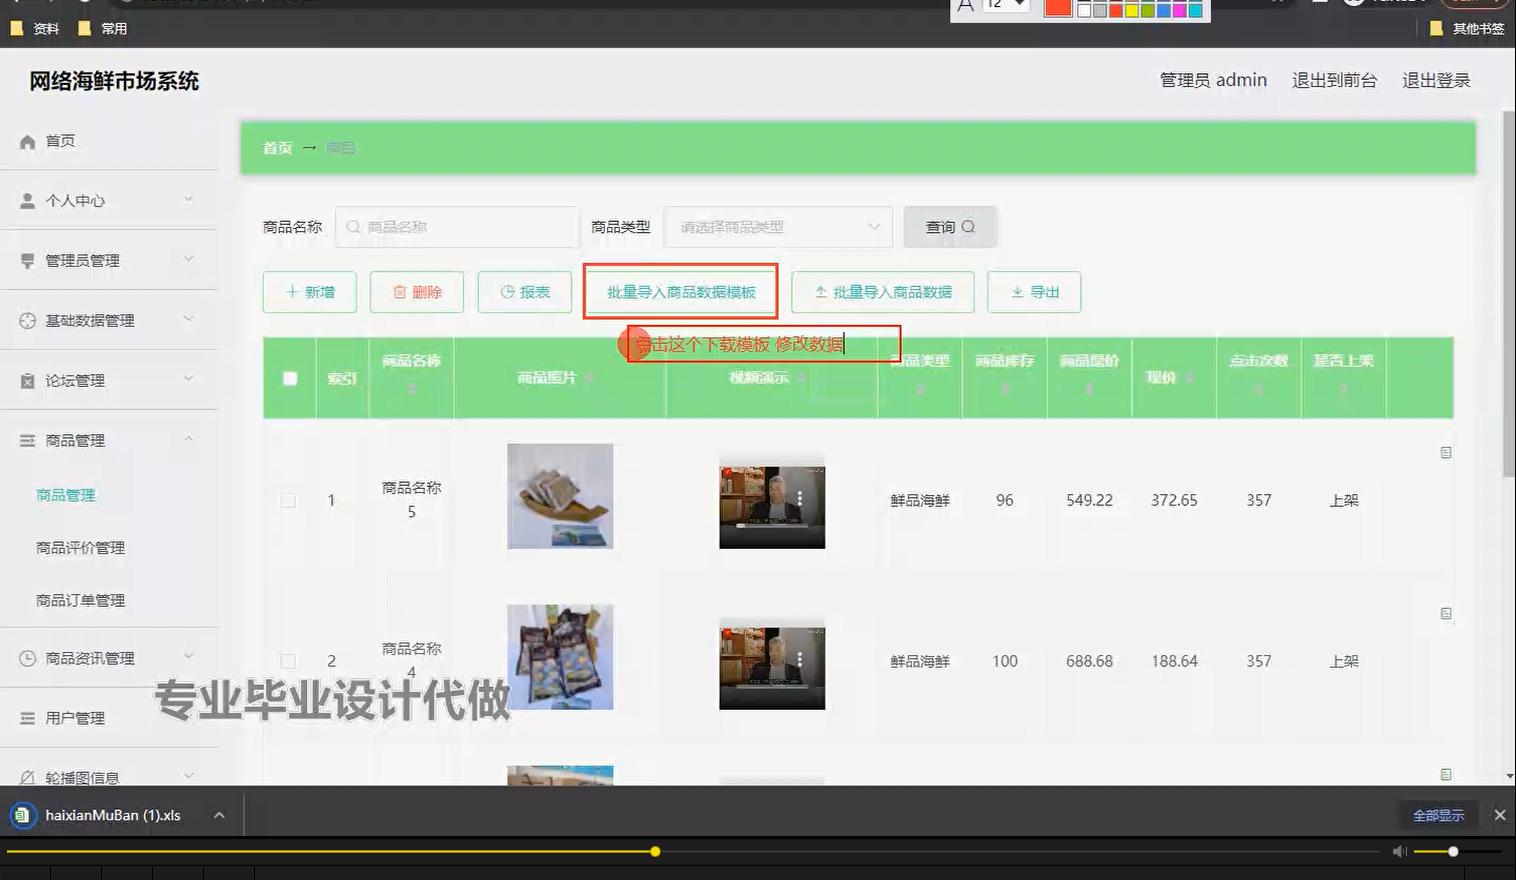The height and width of the screenshot is (880, 1516).
Task: Open the 首页 home icon in sidebar
Action: (27, 141)
